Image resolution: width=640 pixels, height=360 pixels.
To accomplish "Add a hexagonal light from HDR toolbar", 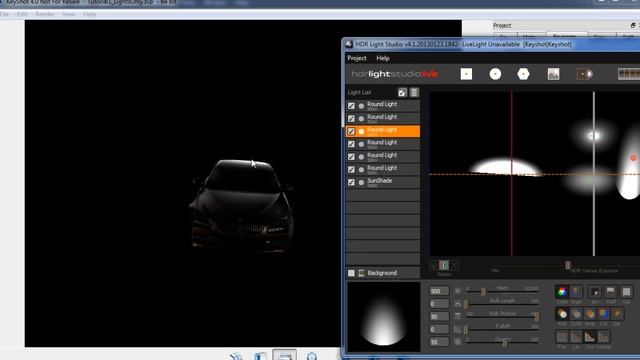I will click(x=523, y=74).
